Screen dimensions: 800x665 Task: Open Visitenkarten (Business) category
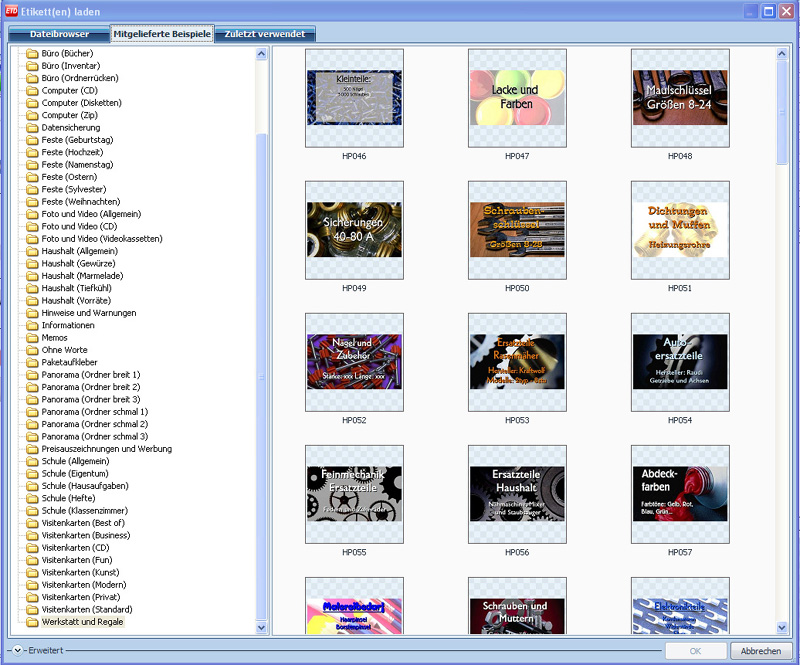(85, 535)
